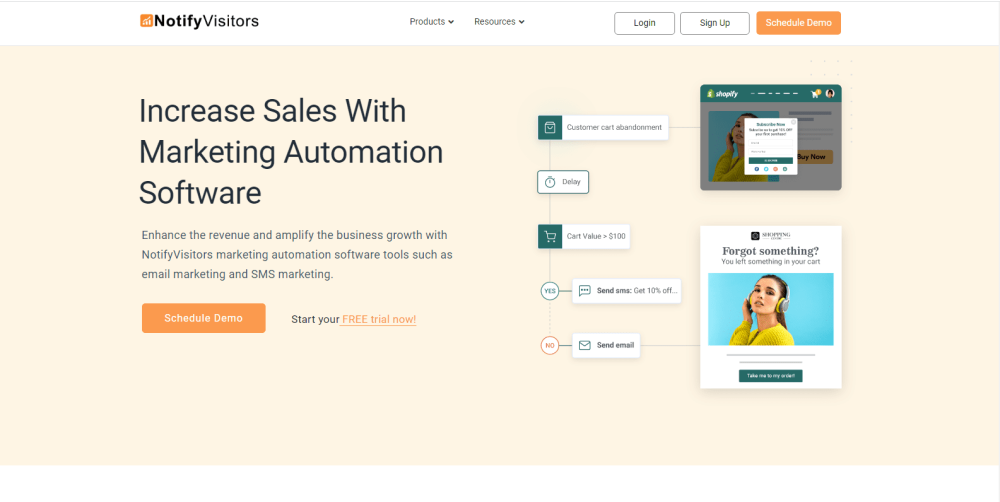Viewport: 1000px width, 502px height.
Task: Close the Subscribe Now popup
Action: click(794, 121)
